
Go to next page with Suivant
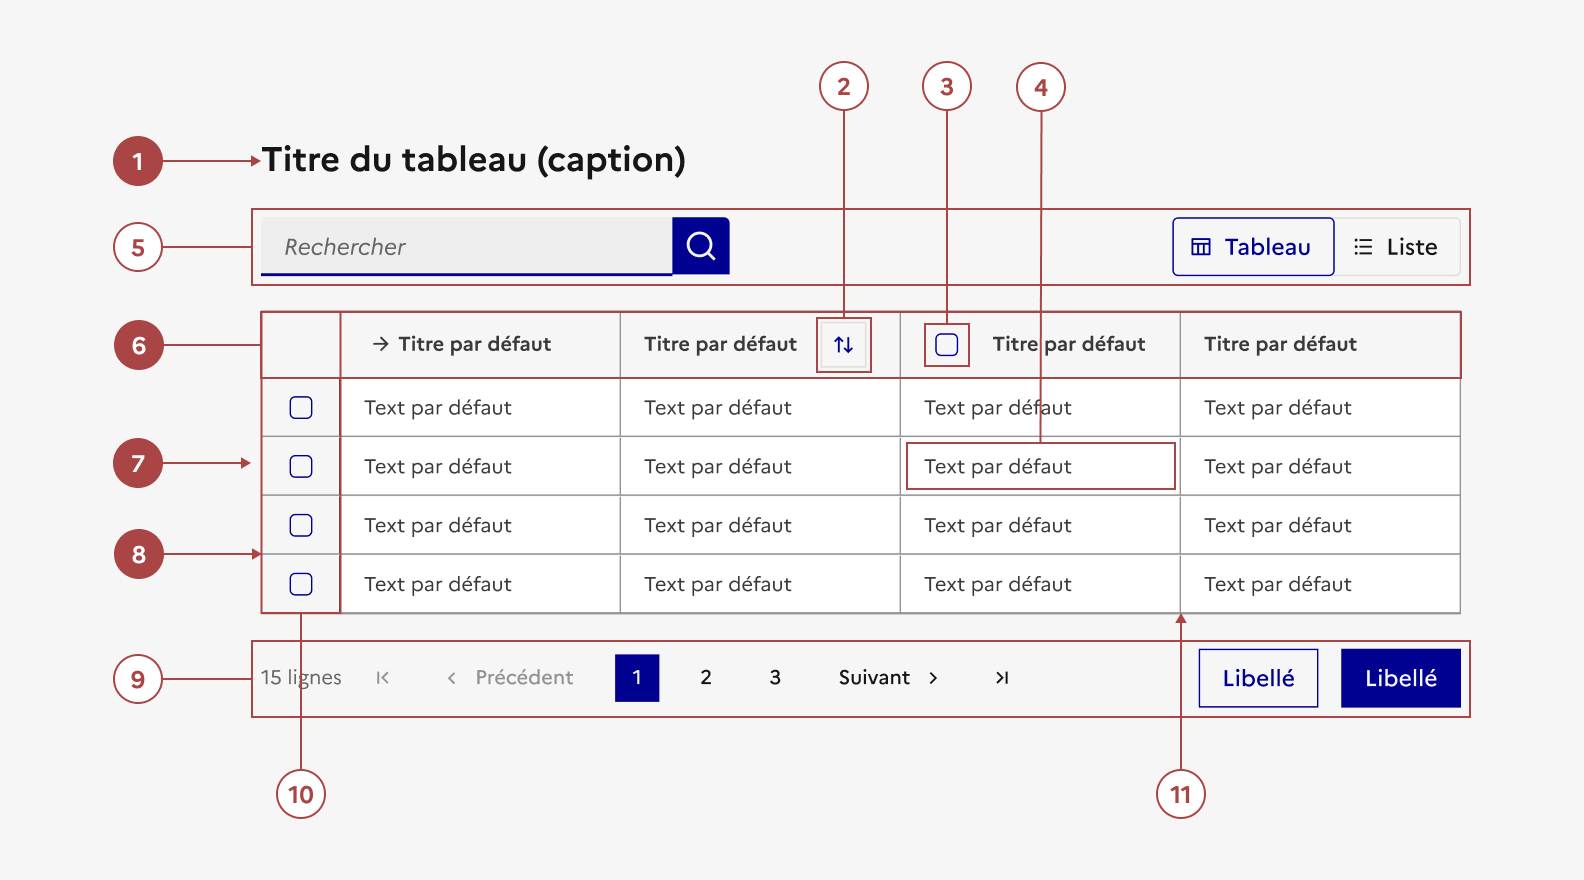coord(888,678)
